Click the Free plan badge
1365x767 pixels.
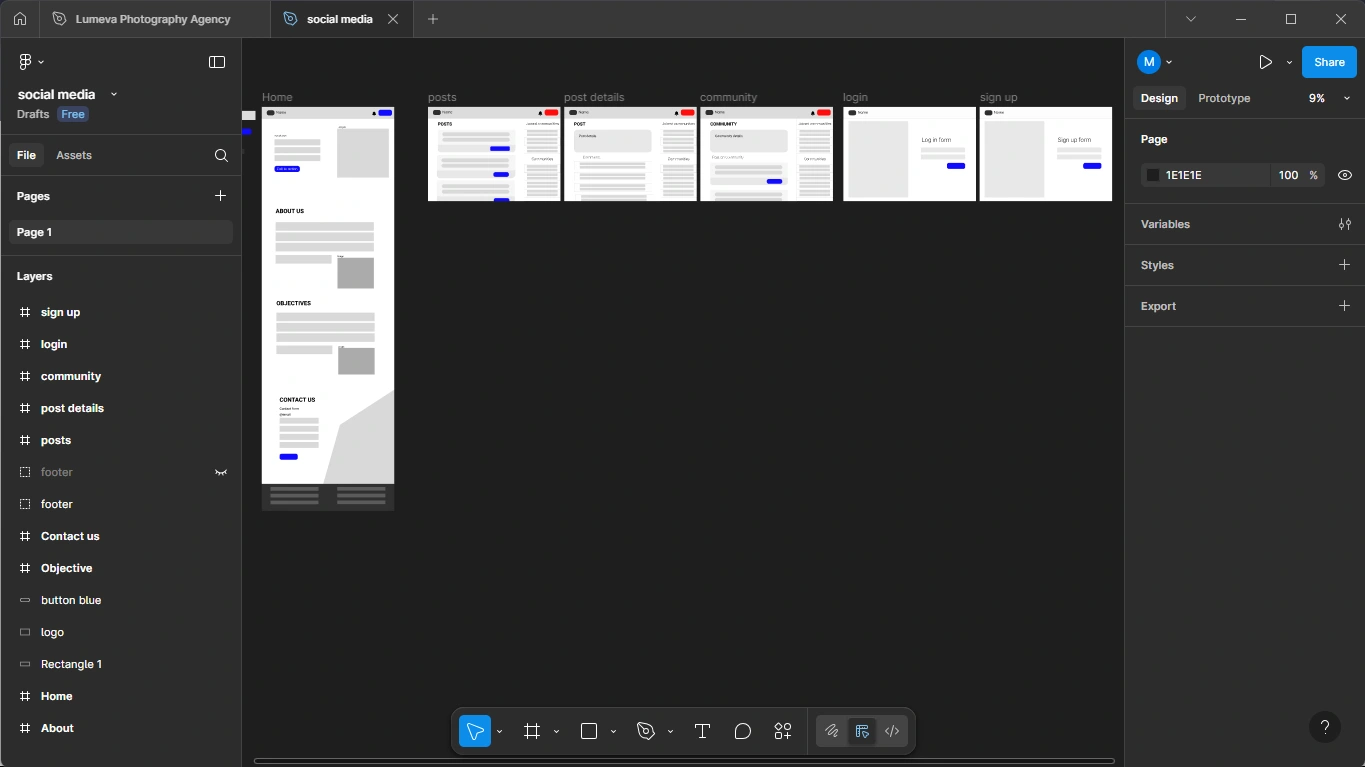pos(73,114)
